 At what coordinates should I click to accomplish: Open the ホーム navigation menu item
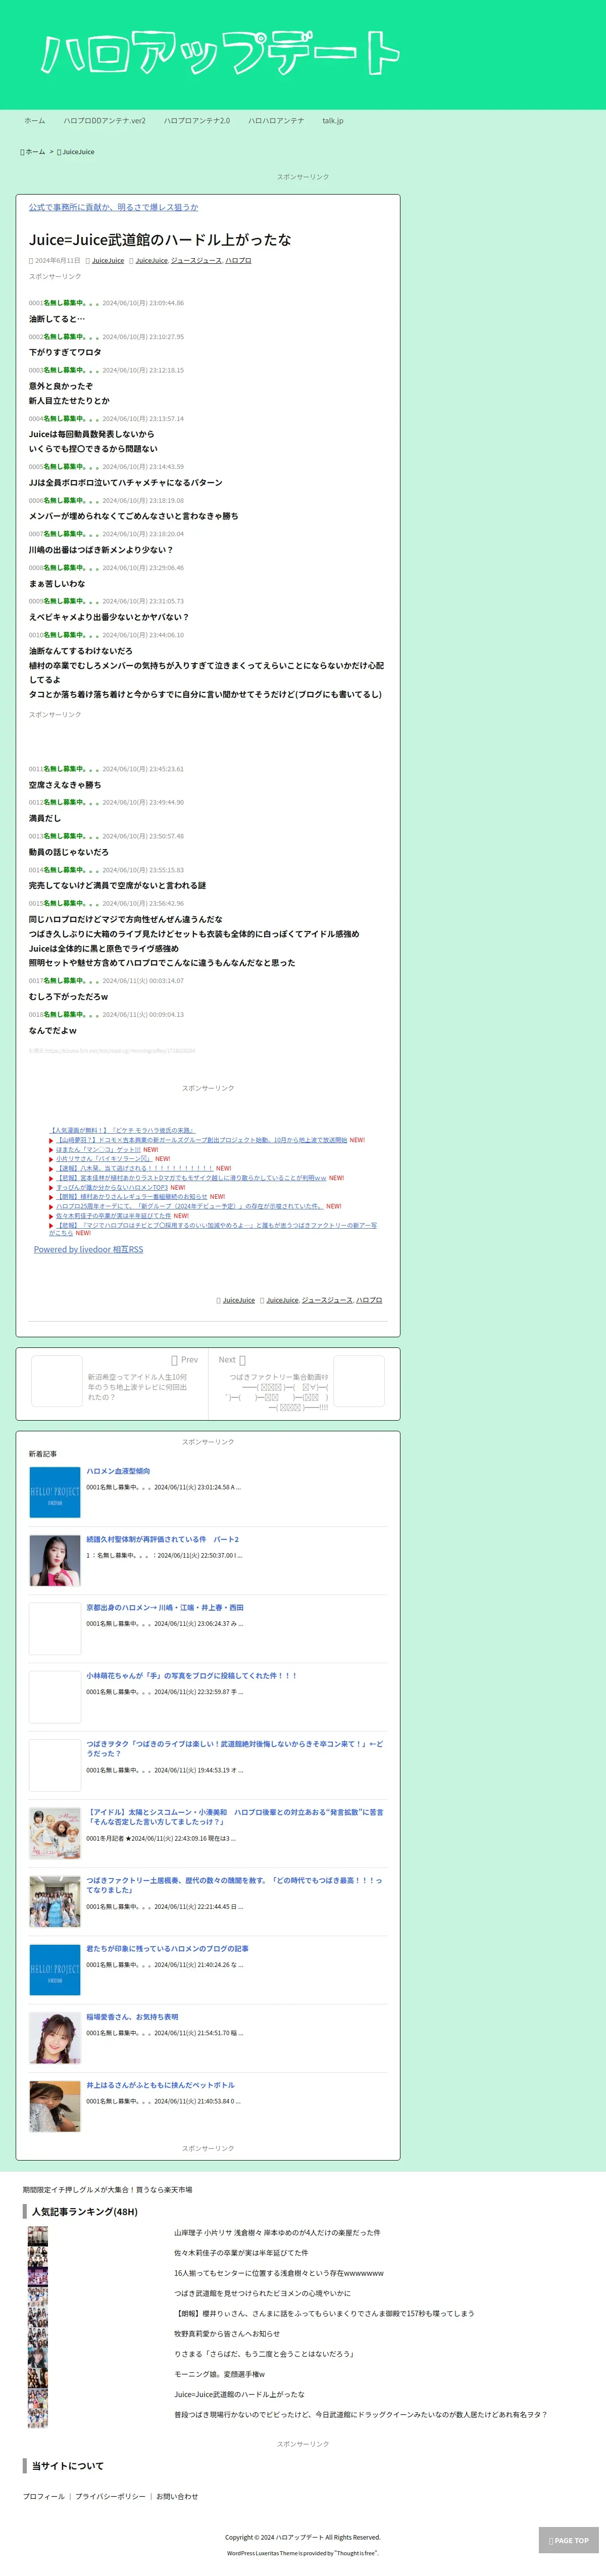(x=35, y=121)
